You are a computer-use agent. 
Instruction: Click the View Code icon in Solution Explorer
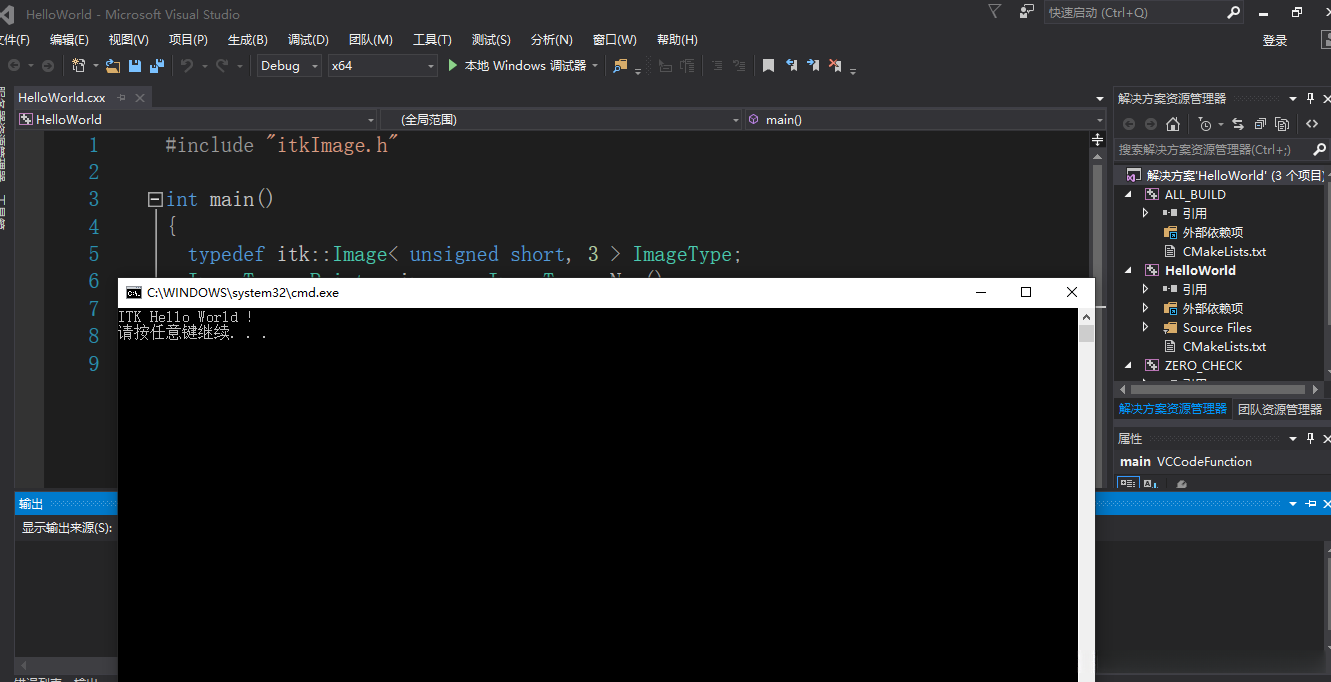click(1312, 124)
